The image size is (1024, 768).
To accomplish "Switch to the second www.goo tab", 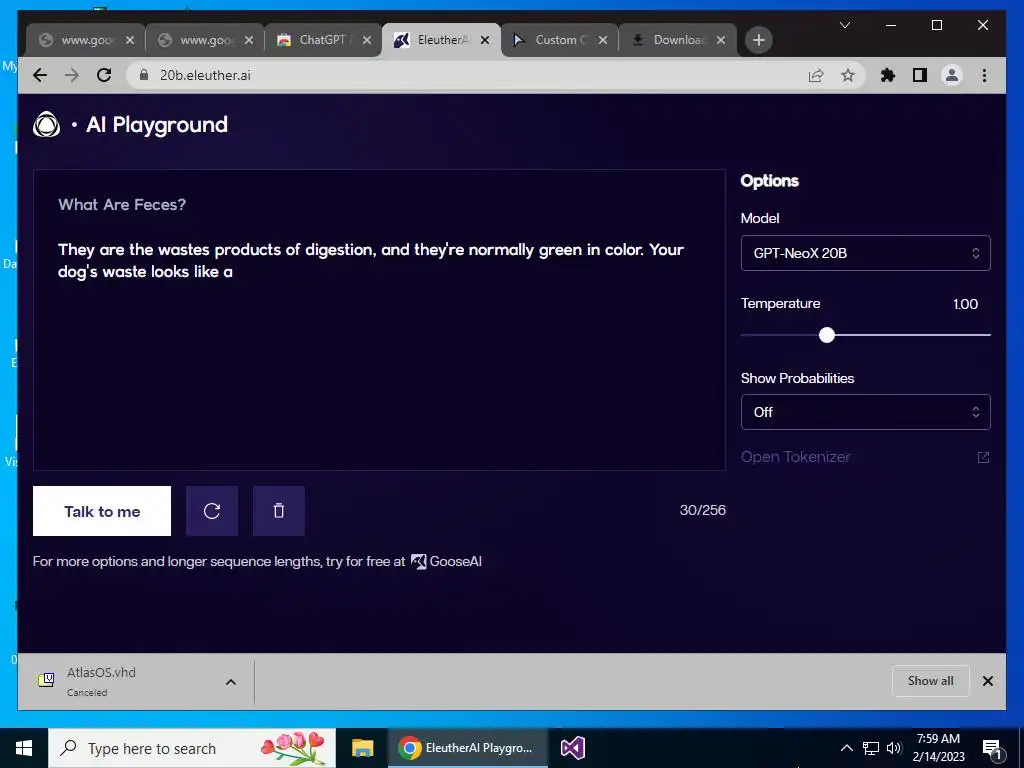I will (x=204, y=40).
